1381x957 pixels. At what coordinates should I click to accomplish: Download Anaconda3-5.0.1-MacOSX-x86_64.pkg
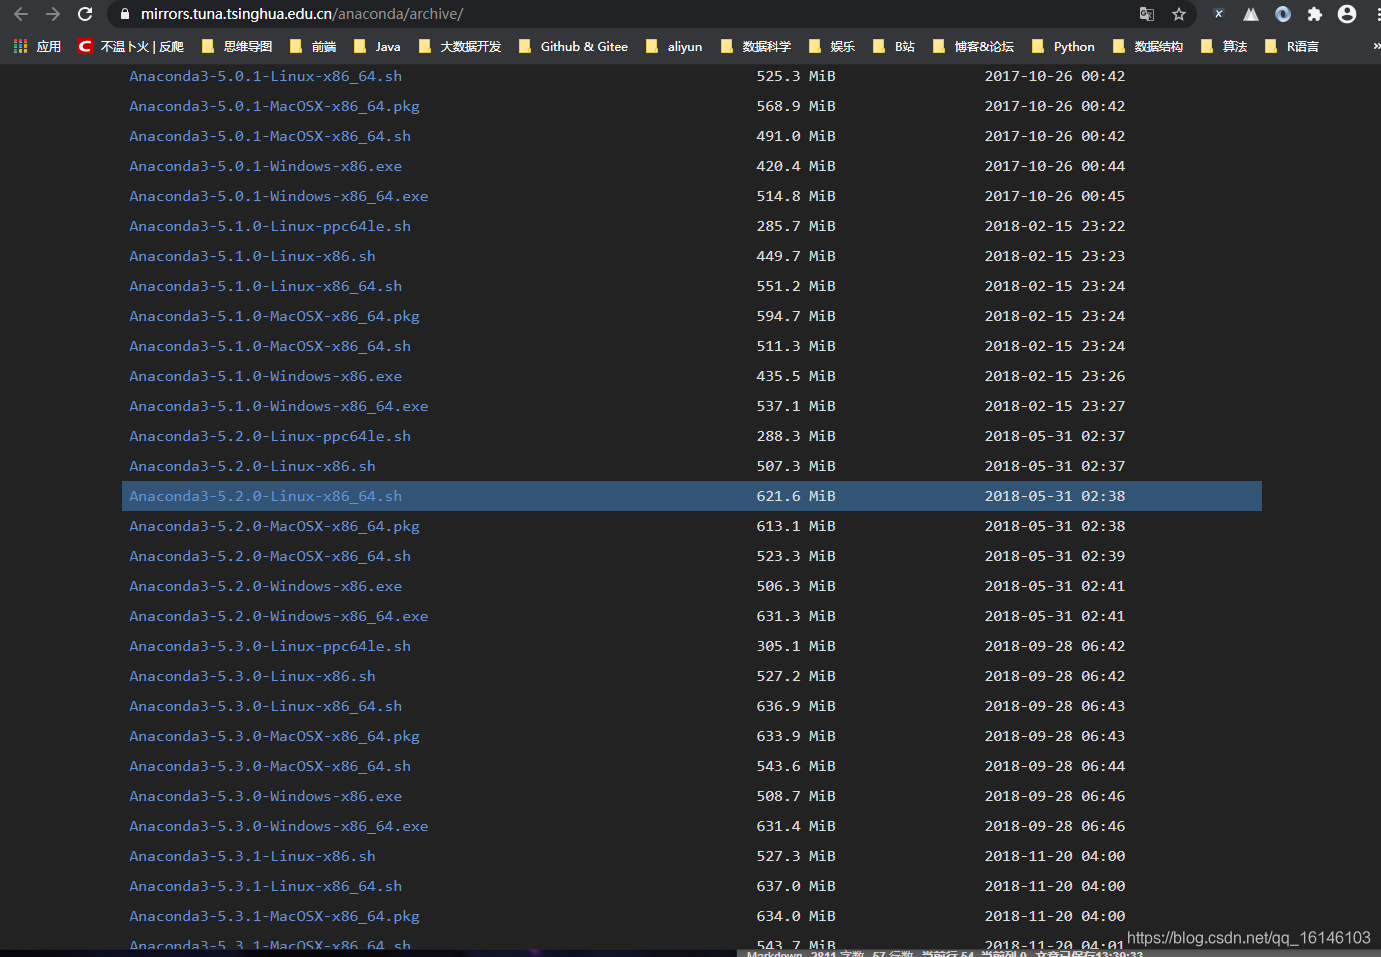pyautogui.click(x=275, y=106)
